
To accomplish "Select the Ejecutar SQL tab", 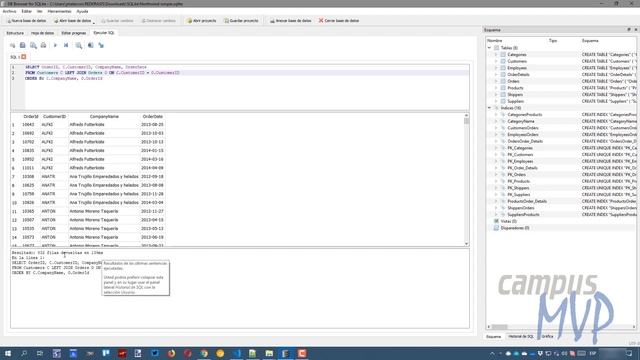I will coord(104,33).
